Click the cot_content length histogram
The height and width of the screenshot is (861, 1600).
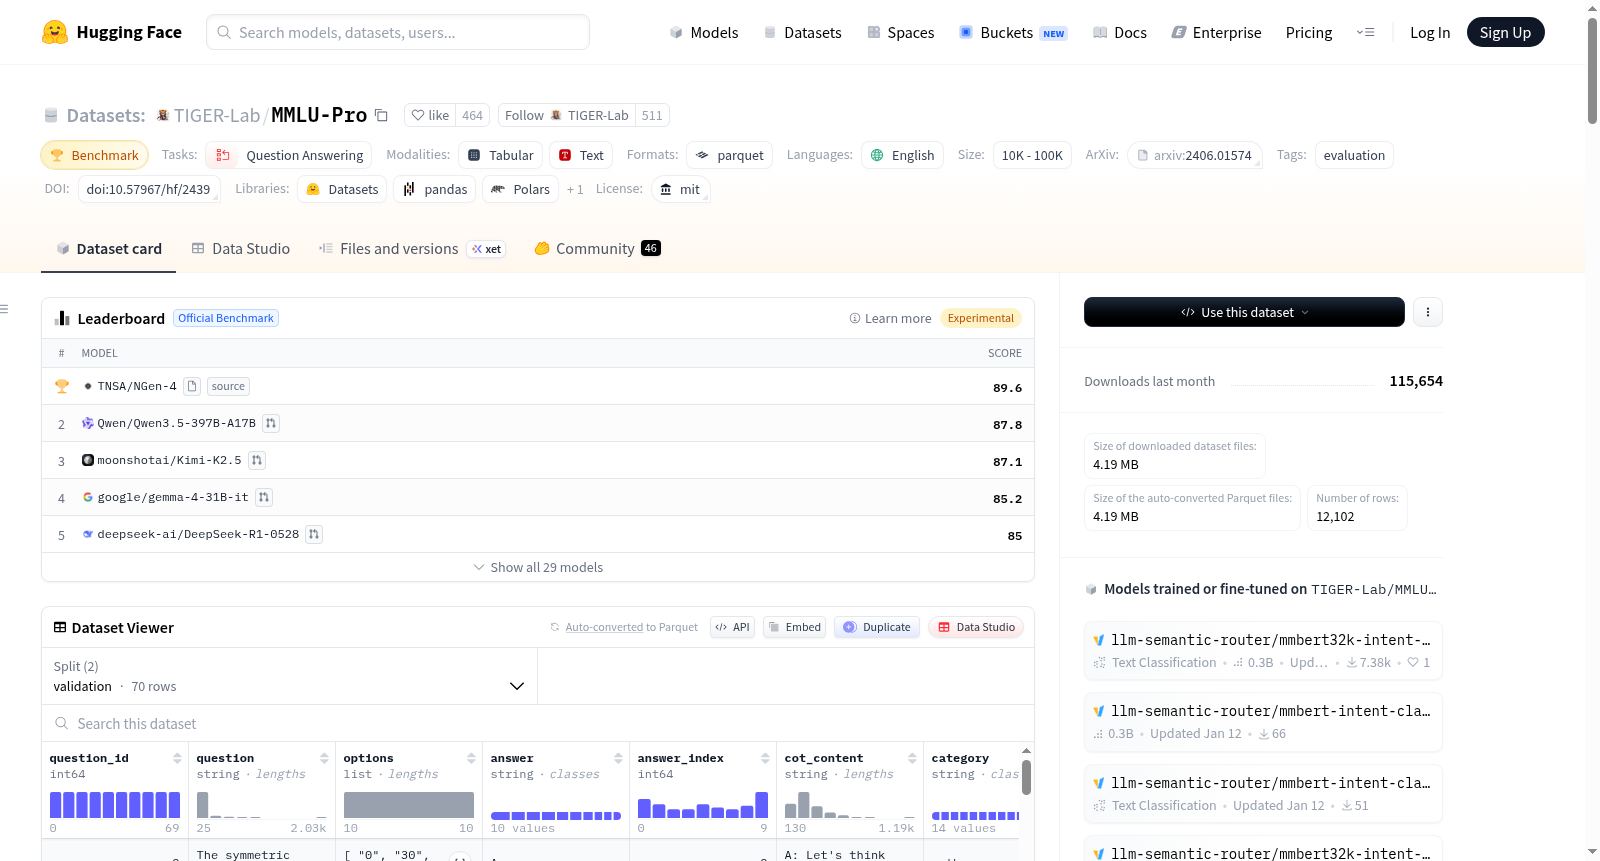[850, 805]
